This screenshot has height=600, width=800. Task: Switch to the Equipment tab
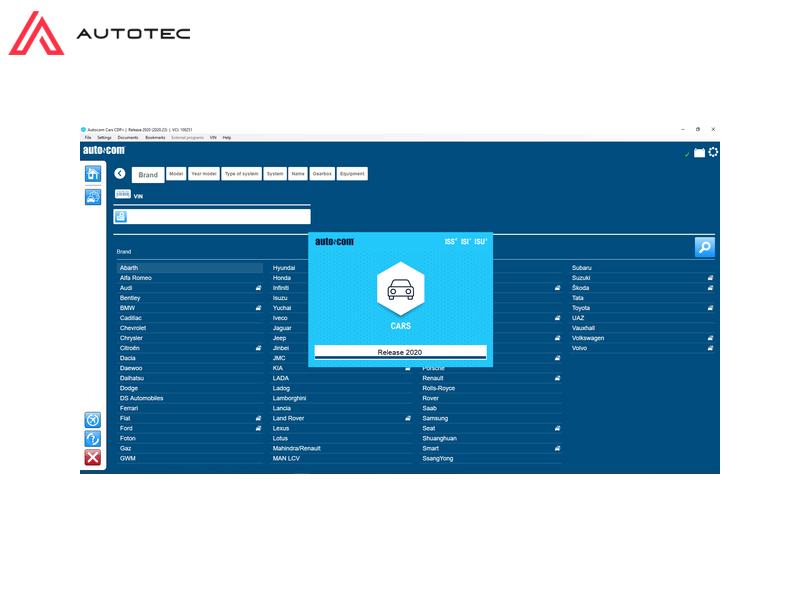352,173
